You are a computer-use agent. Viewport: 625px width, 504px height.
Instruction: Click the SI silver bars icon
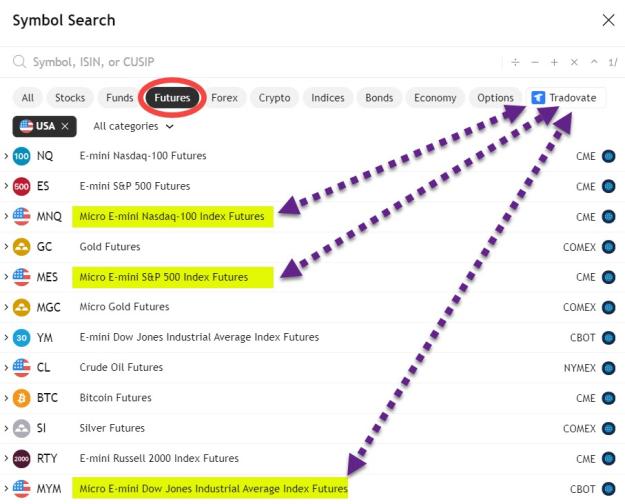22,428
